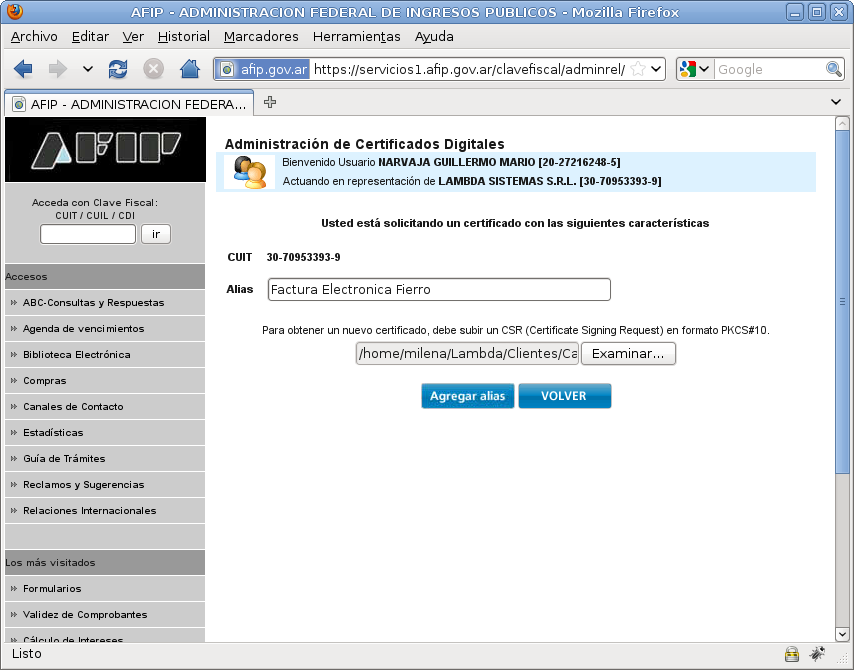Viewport: 854px width, 670px height.
Task: Select the AFIP - ADMINISTRACION FEDERA... tab
Action: (129, 103)
